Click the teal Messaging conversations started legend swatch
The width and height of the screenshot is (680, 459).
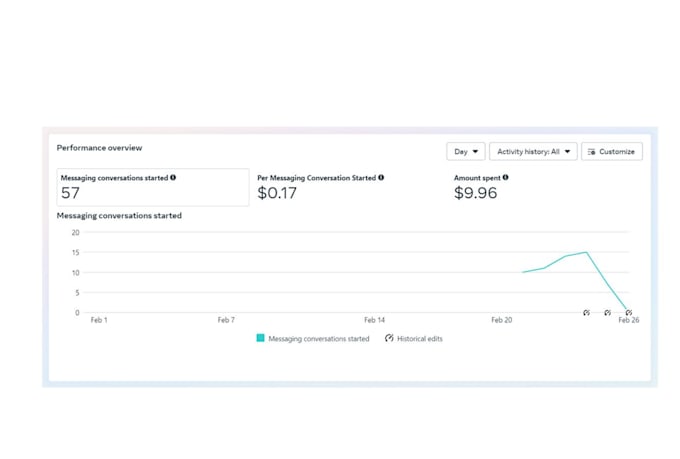[260, 338]
